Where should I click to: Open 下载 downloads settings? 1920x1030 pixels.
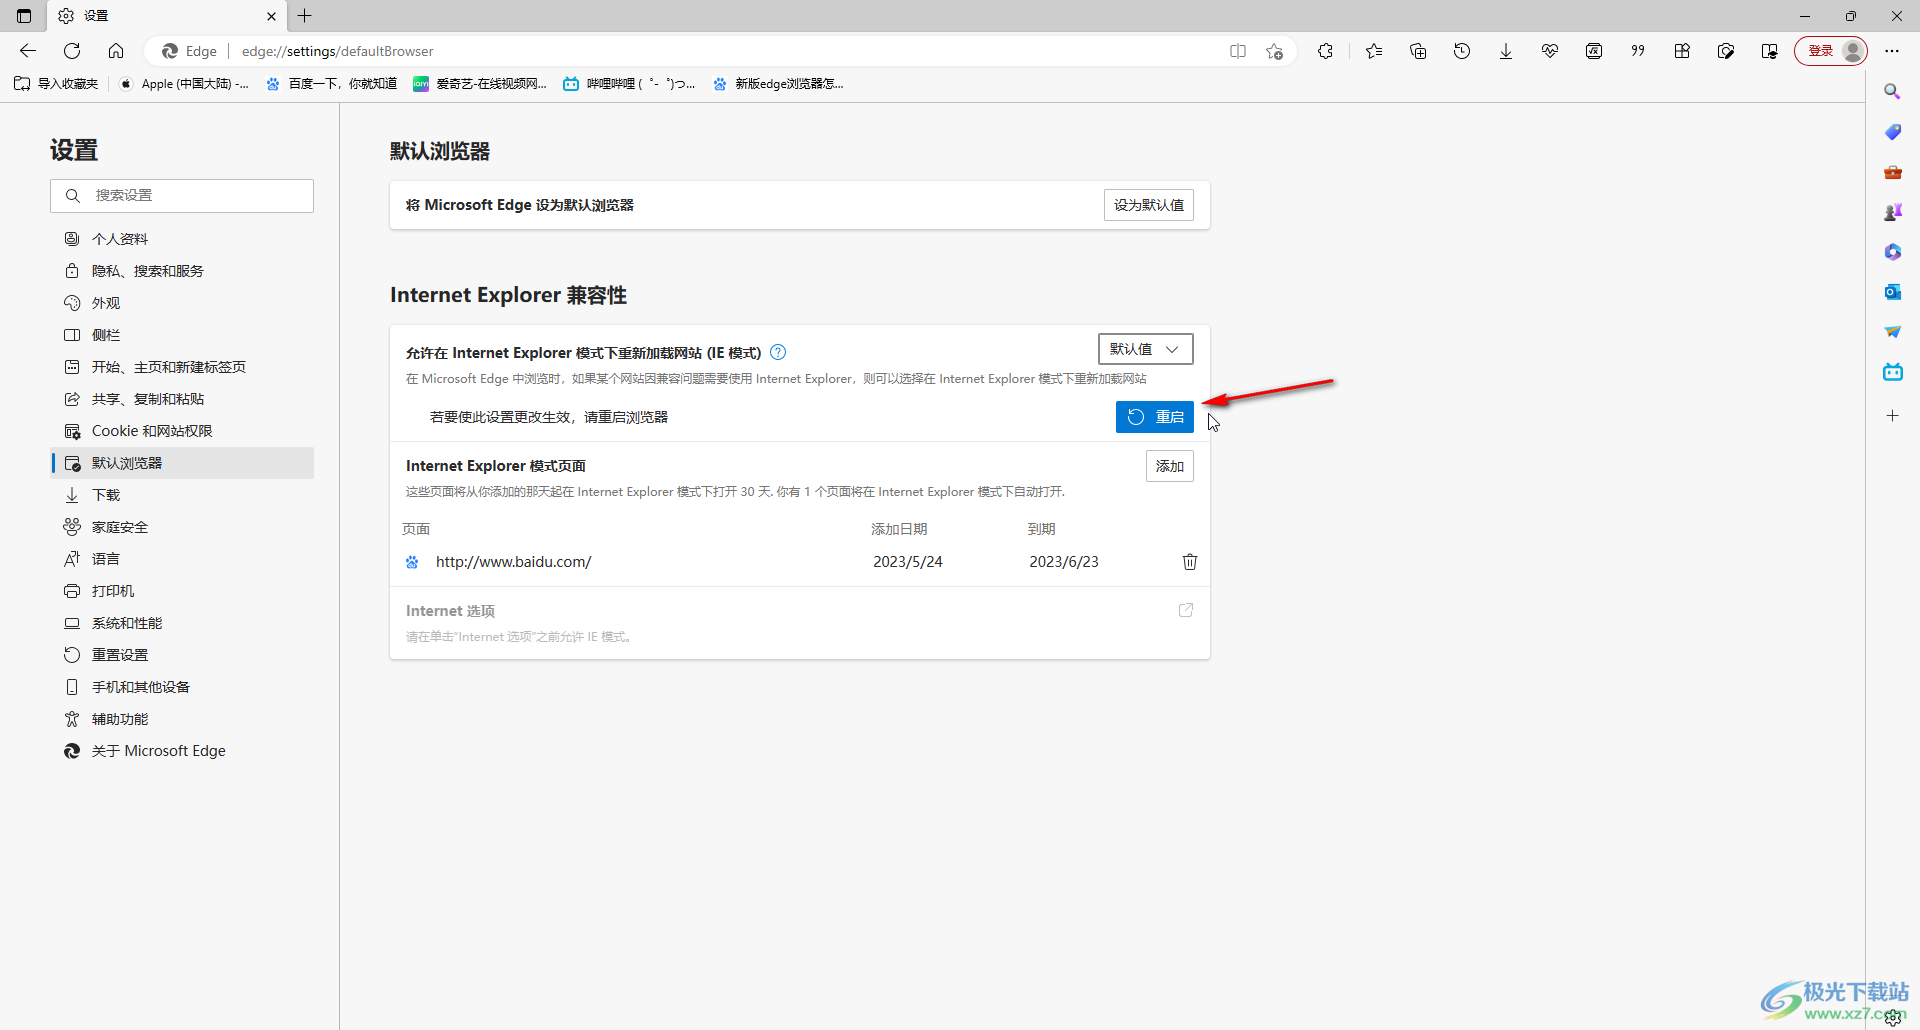pyautogui.click(x=182, y=495)
